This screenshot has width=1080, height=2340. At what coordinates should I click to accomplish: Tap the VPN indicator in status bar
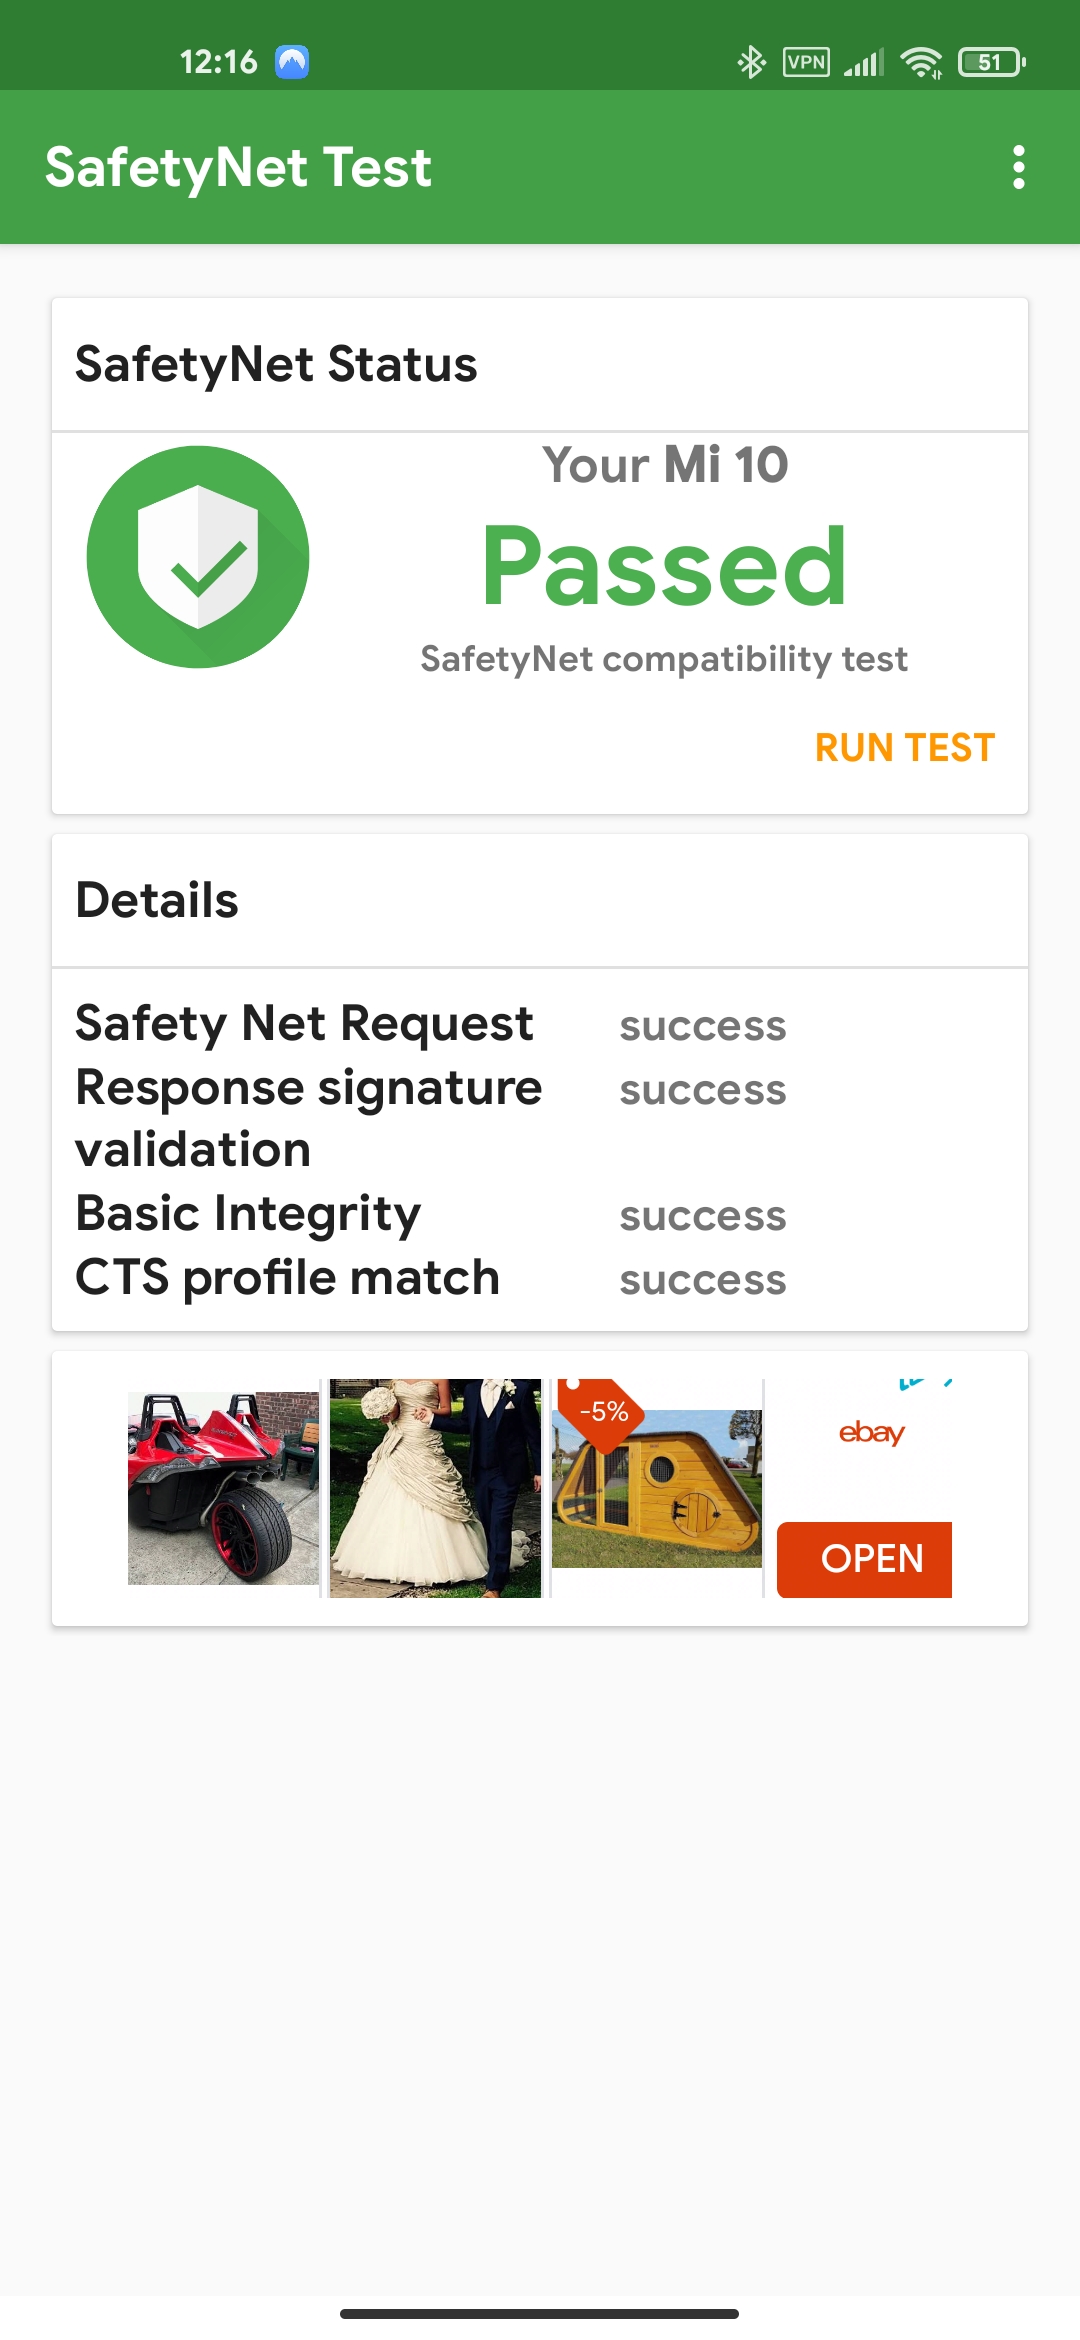coord(806,62)
